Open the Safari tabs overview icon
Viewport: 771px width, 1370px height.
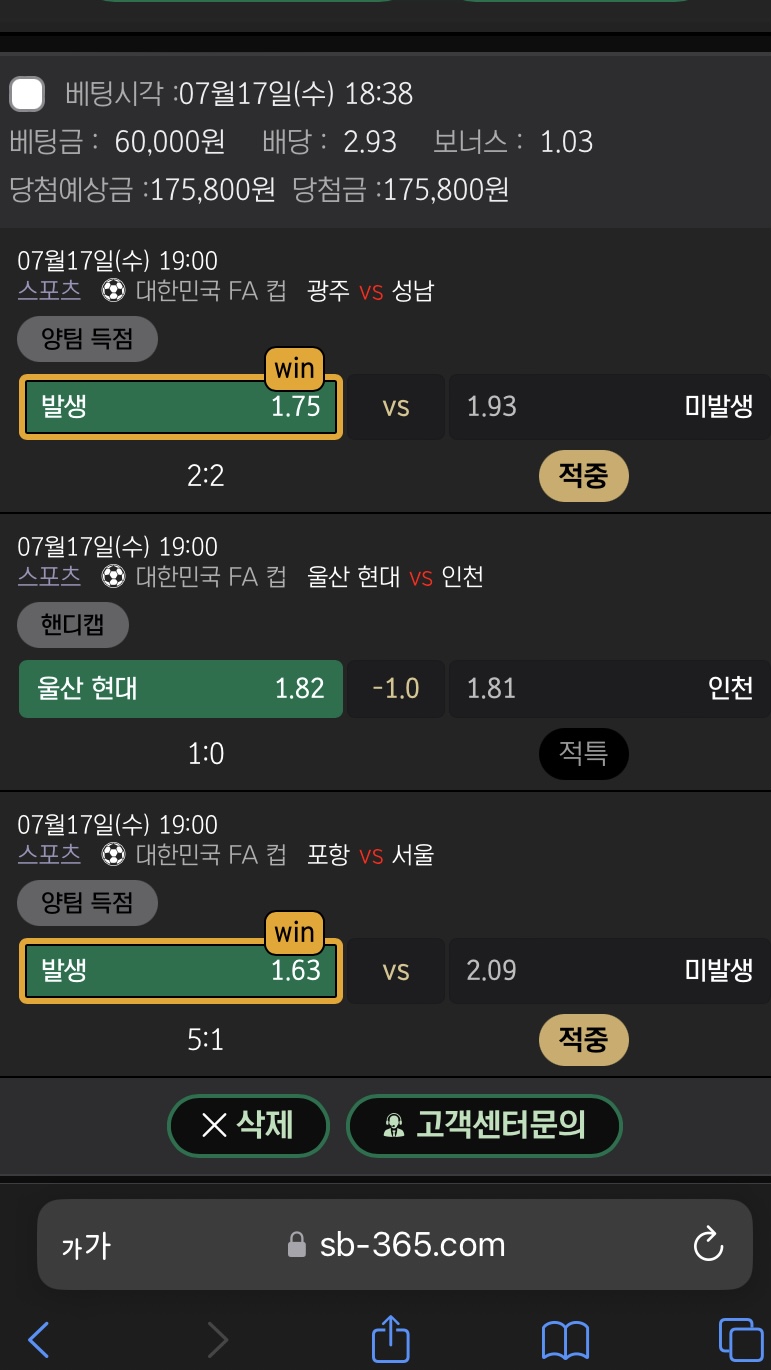click(740, 1338)
